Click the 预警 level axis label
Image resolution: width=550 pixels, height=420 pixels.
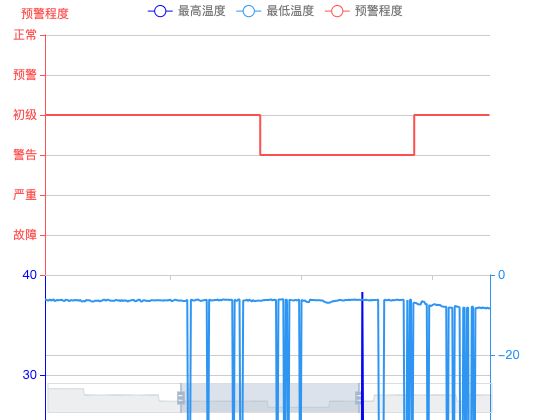coord(25,75)
